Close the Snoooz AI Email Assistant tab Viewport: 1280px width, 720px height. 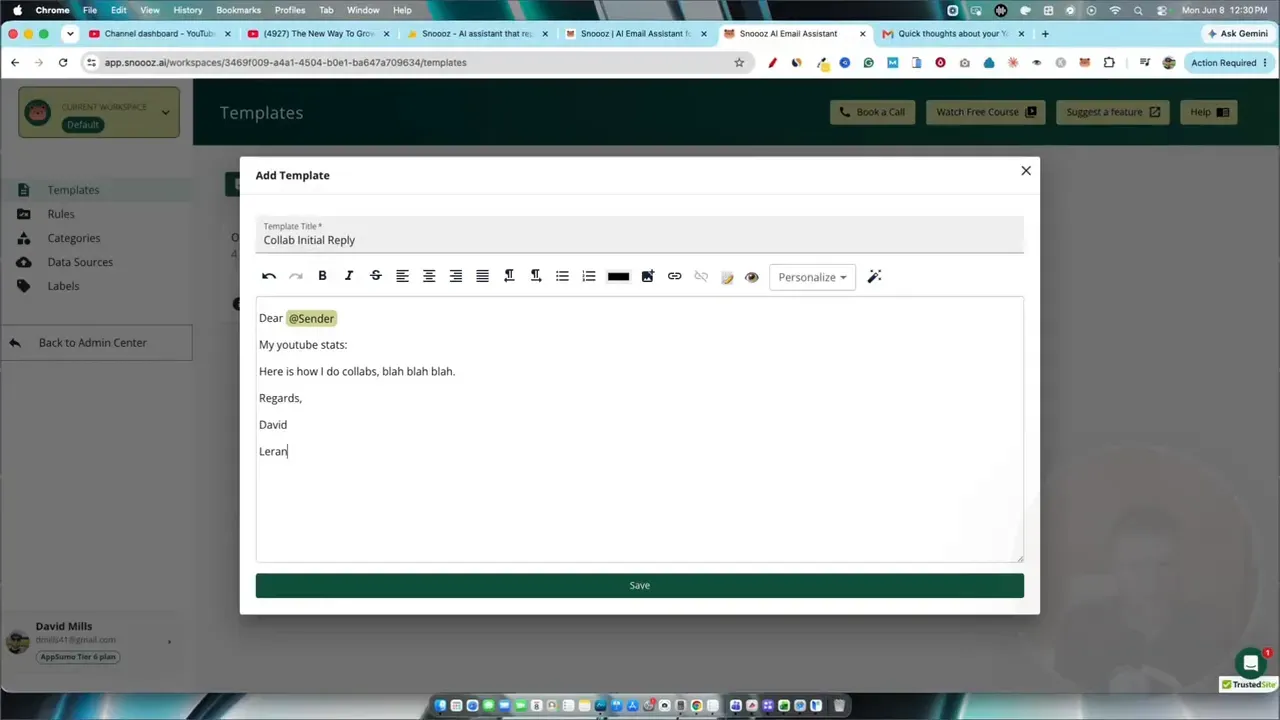point(863,33)
